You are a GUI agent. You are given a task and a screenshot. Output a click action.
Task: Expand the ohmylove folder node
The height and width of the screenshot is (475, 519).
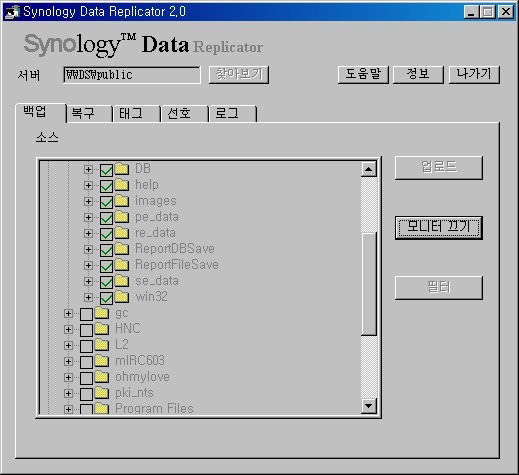[68, 377]
